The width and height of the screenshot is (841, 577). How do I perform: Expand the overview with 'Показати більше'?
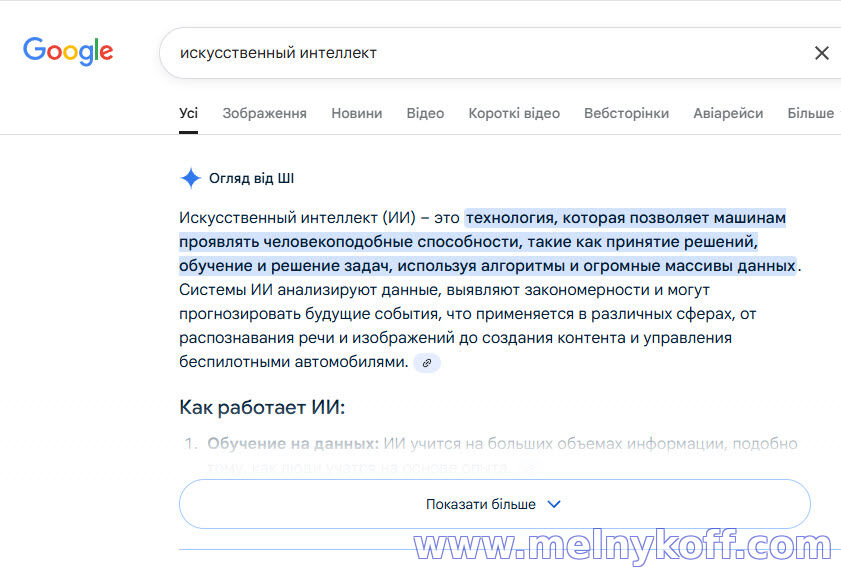click(494, 504)
